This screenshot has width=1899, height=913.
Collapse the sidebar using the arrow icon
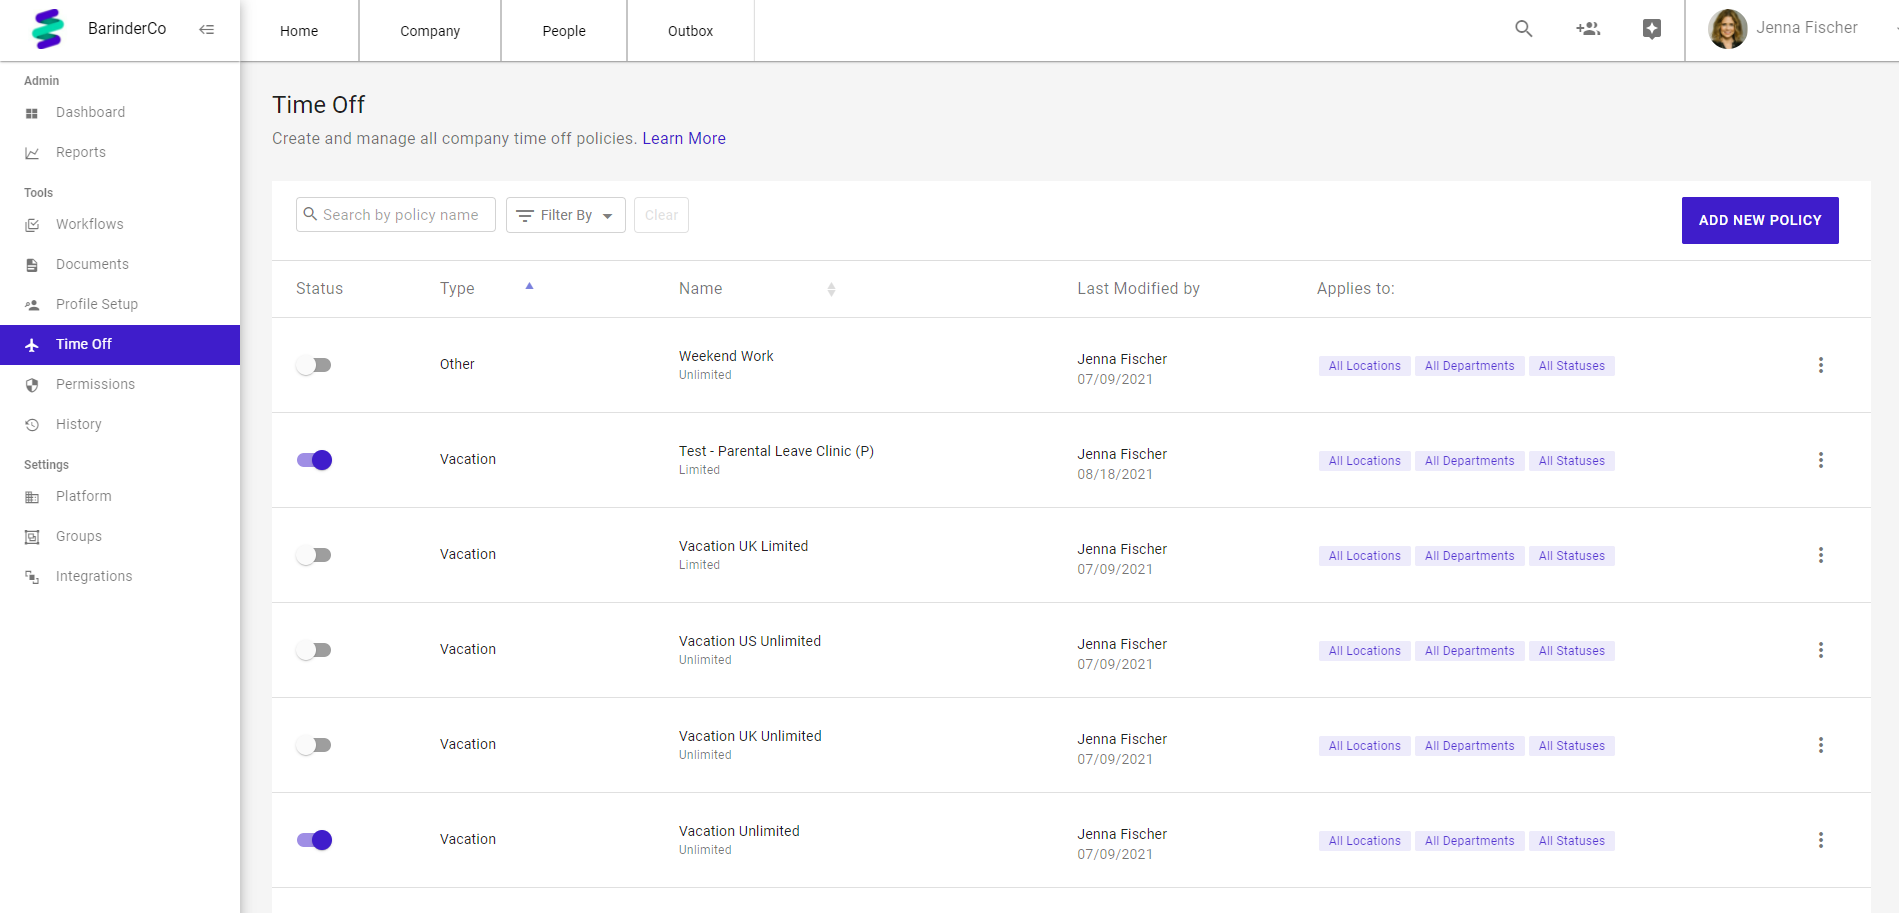click(x=207, y=29)
